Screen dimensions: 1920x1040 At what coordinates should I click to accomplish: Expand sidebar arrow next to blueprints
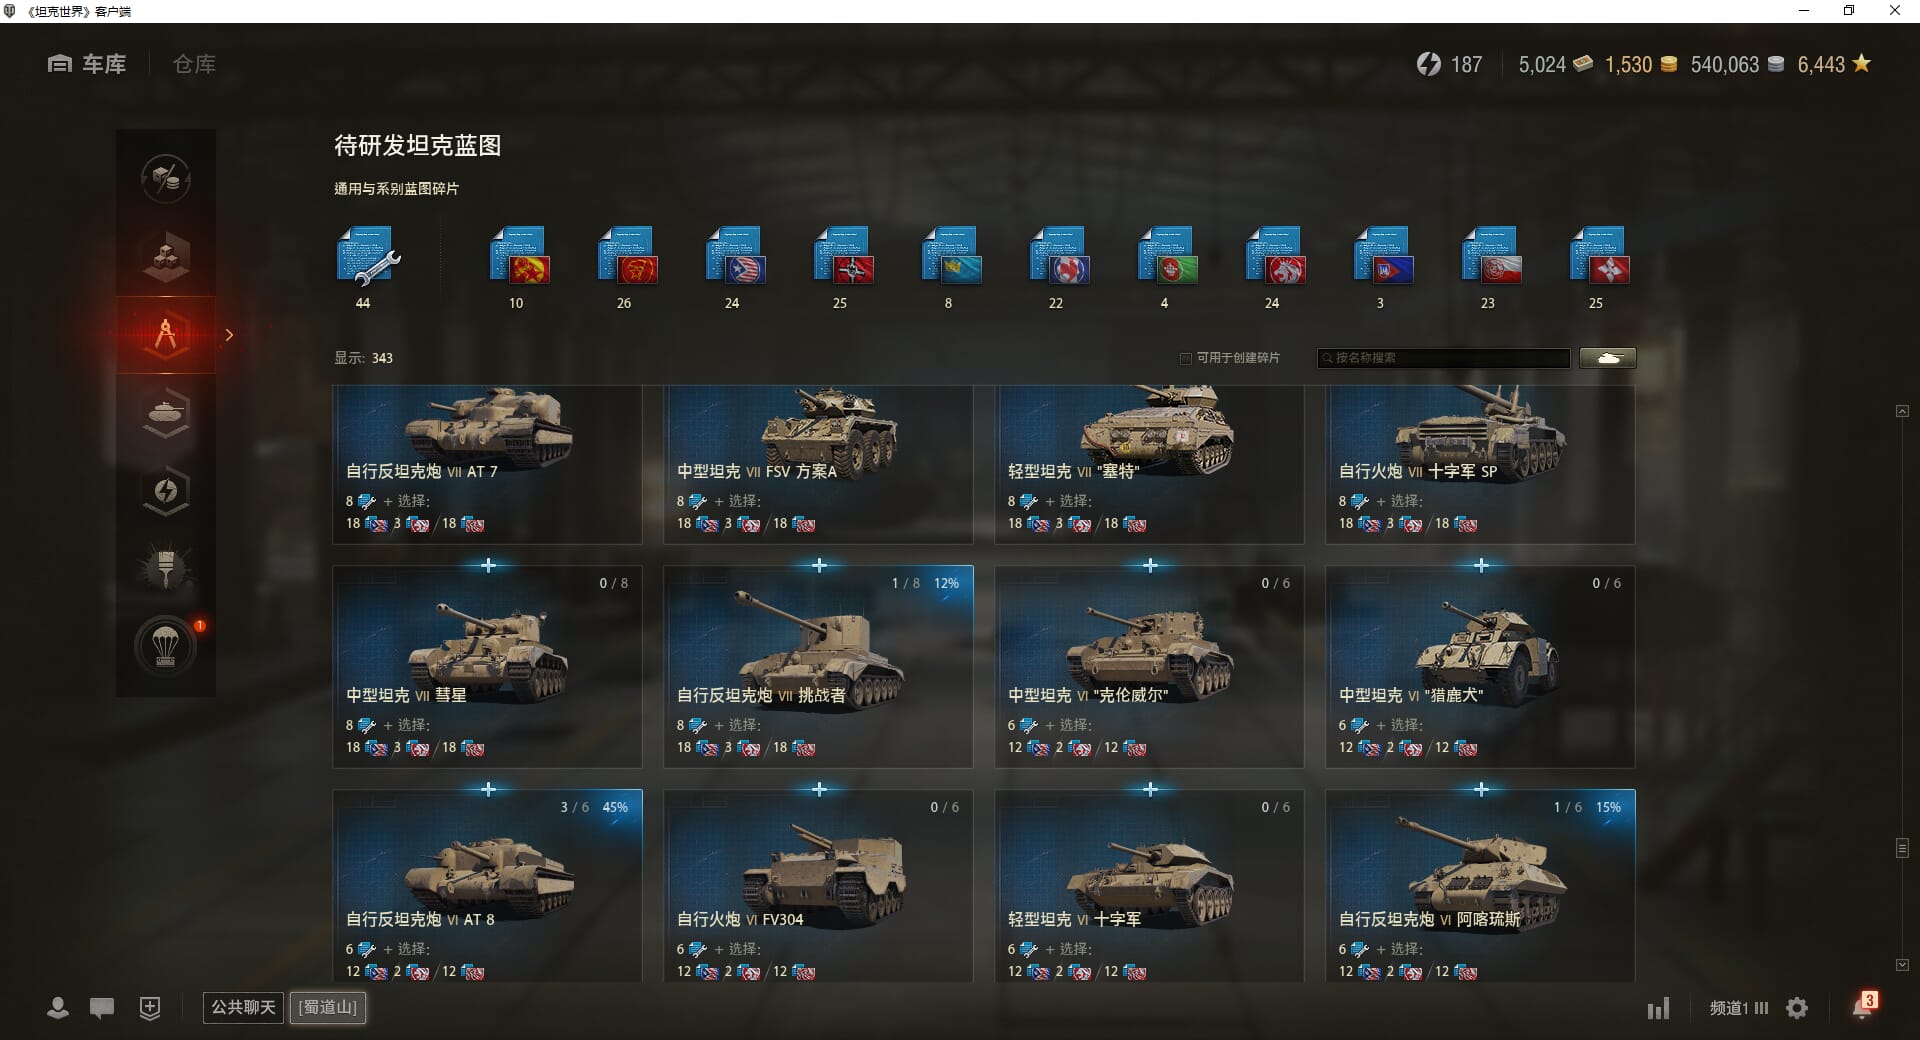click(x=229, y=335)
